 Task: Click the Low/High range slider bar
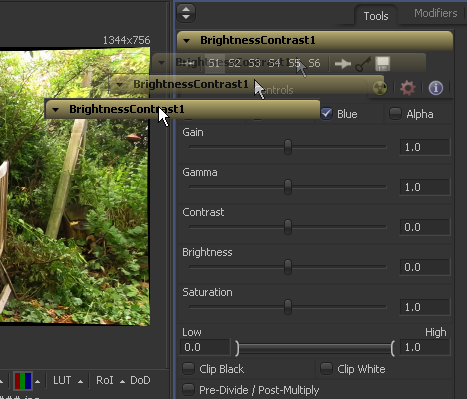pyautogui.click(x=315, y=348)
